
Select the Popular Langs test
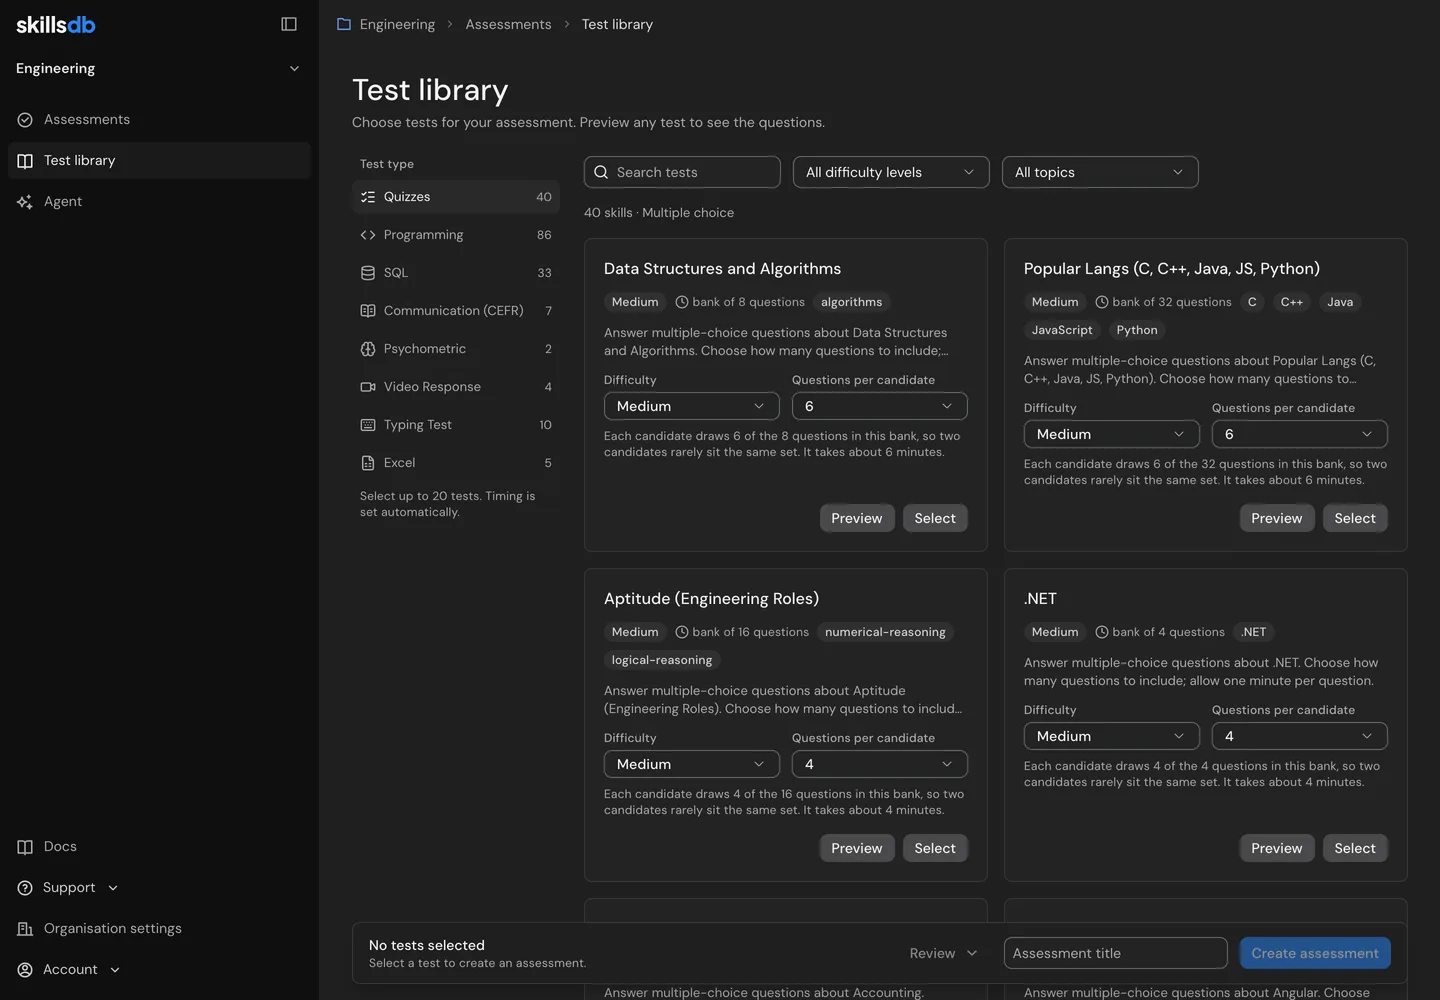pos(1355,518)
